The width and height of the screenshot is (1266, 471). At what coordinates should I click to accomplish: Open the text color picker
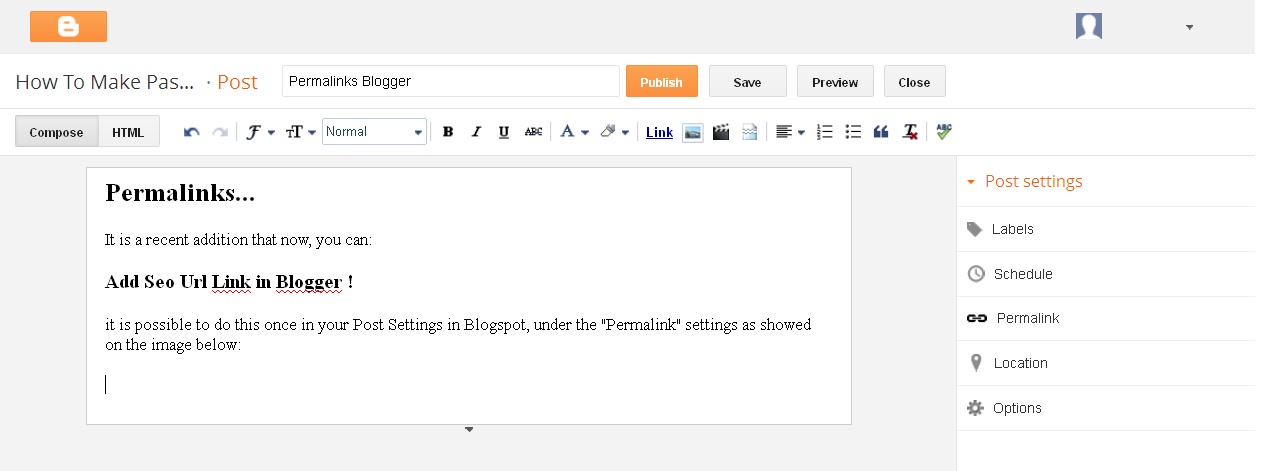pos(573,132)
